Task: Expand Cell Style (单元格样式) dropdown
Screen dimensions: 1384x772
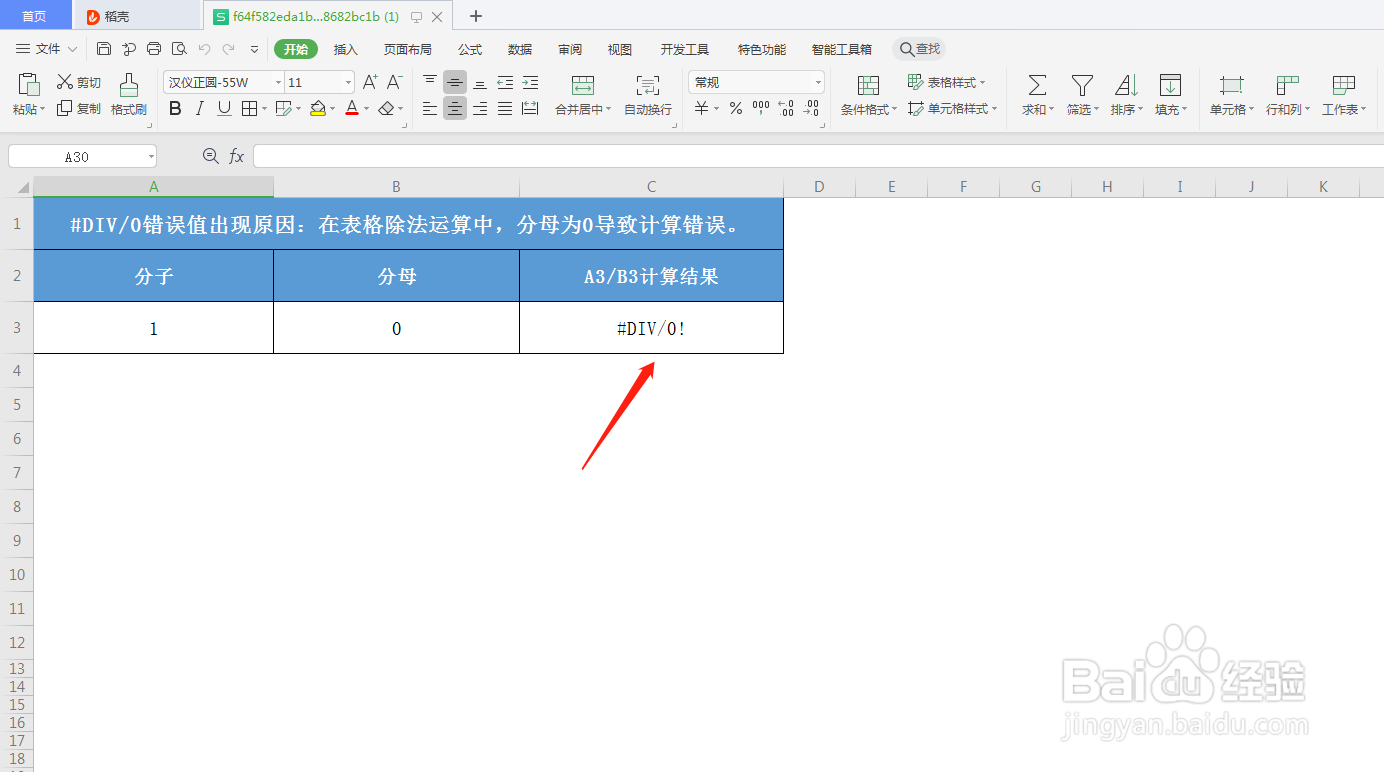Action: coord(994,108)
